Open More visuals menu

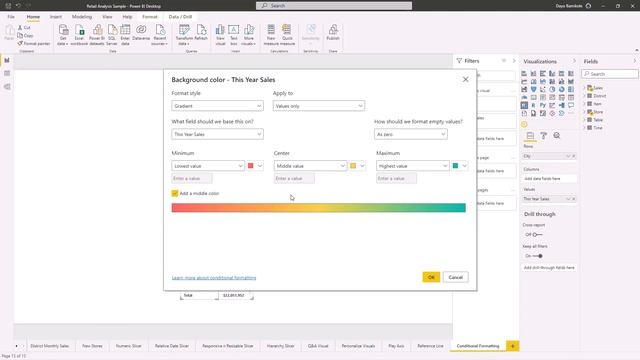(249, 35)
